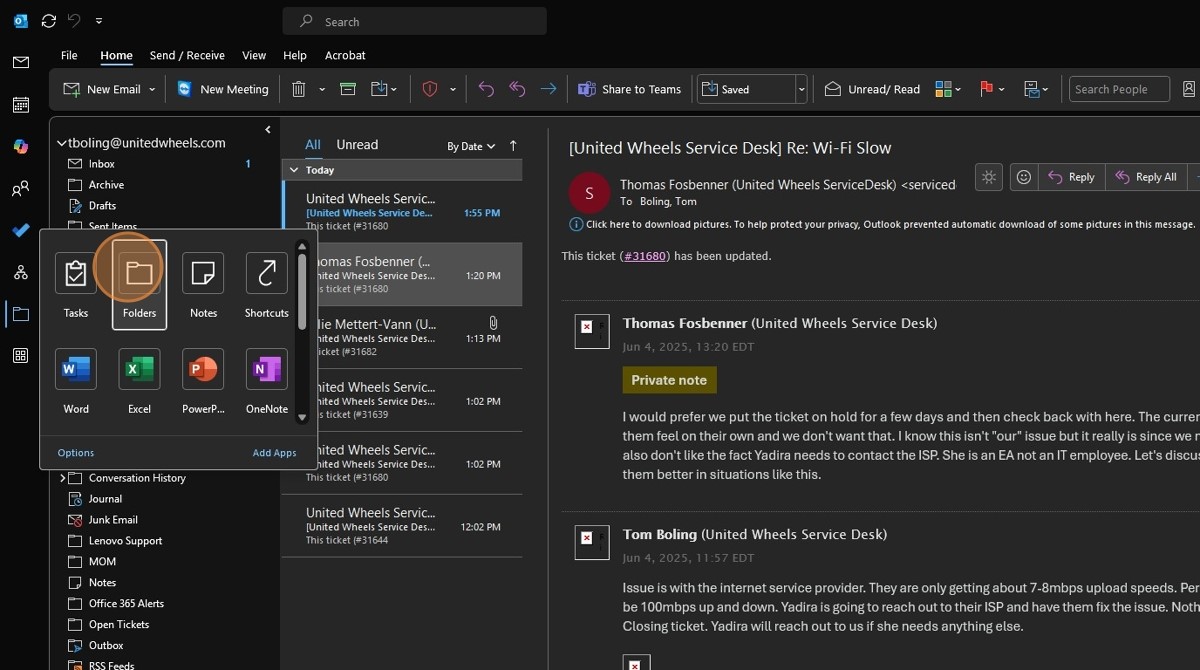Click the New Email button
1200x670 pixels.
tap(102, 89)
